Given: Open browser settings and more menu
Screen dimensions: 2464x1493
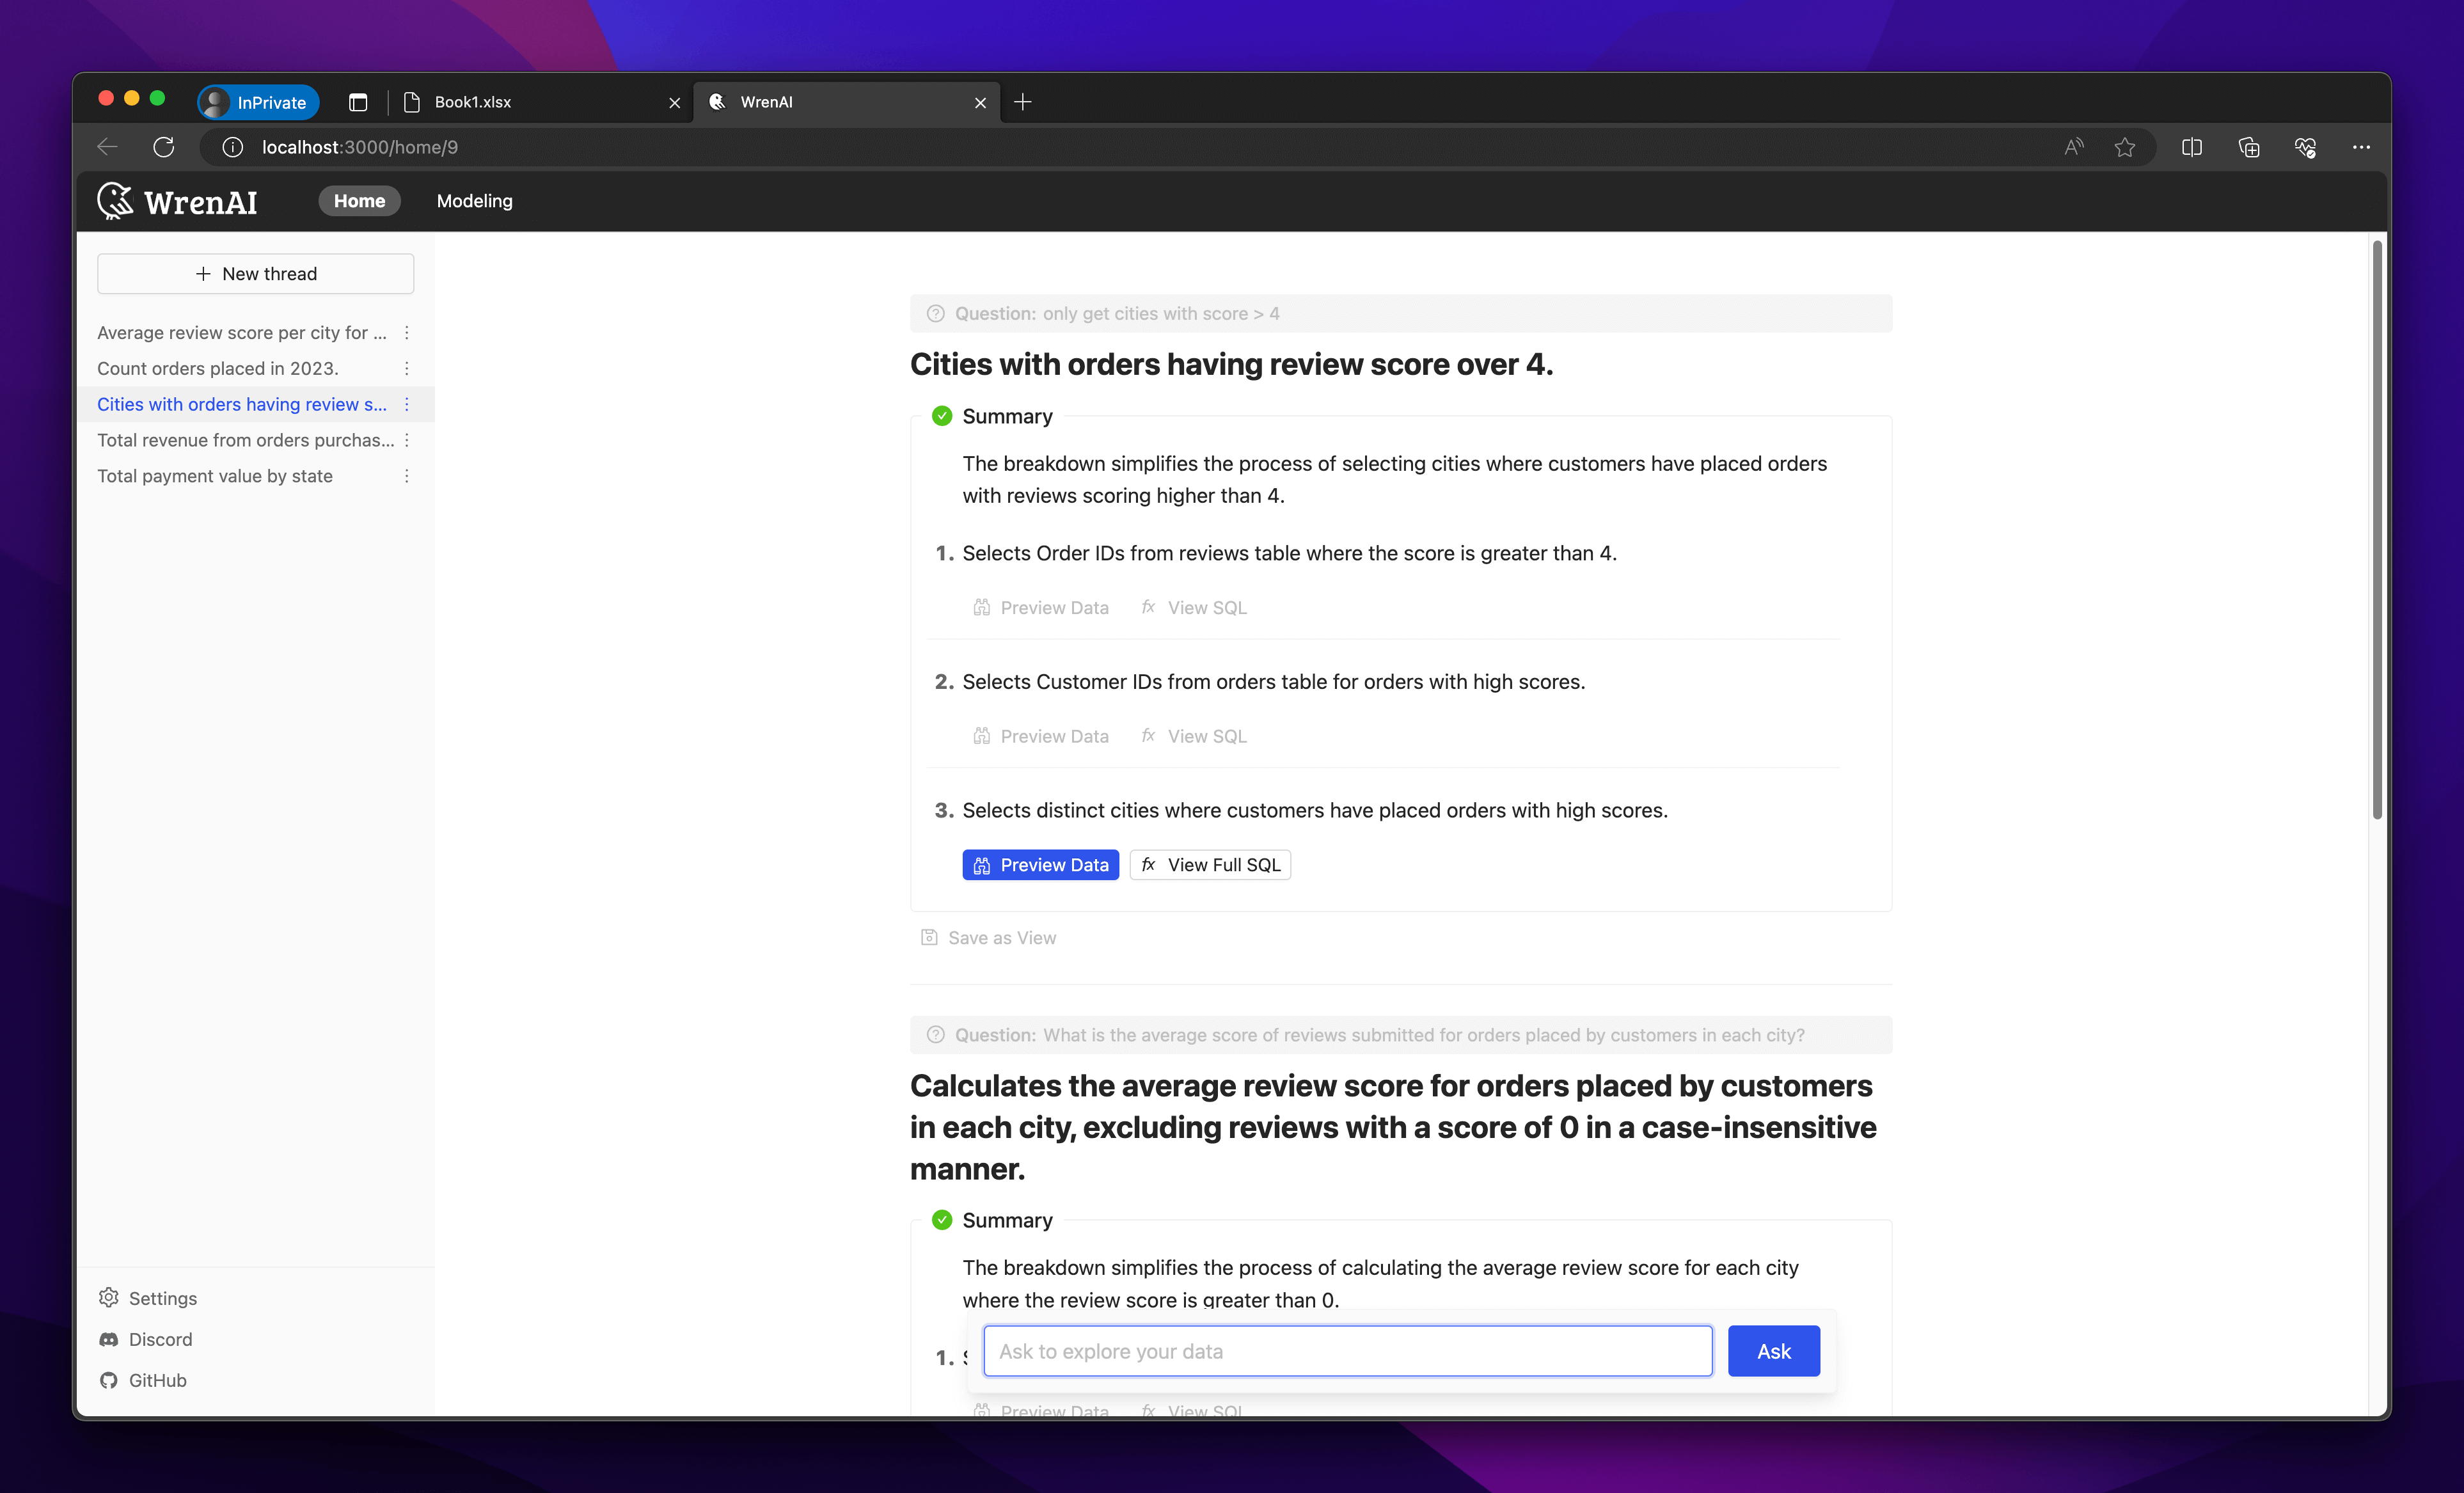Looking at the screenshot, I should pos(2361,147).
